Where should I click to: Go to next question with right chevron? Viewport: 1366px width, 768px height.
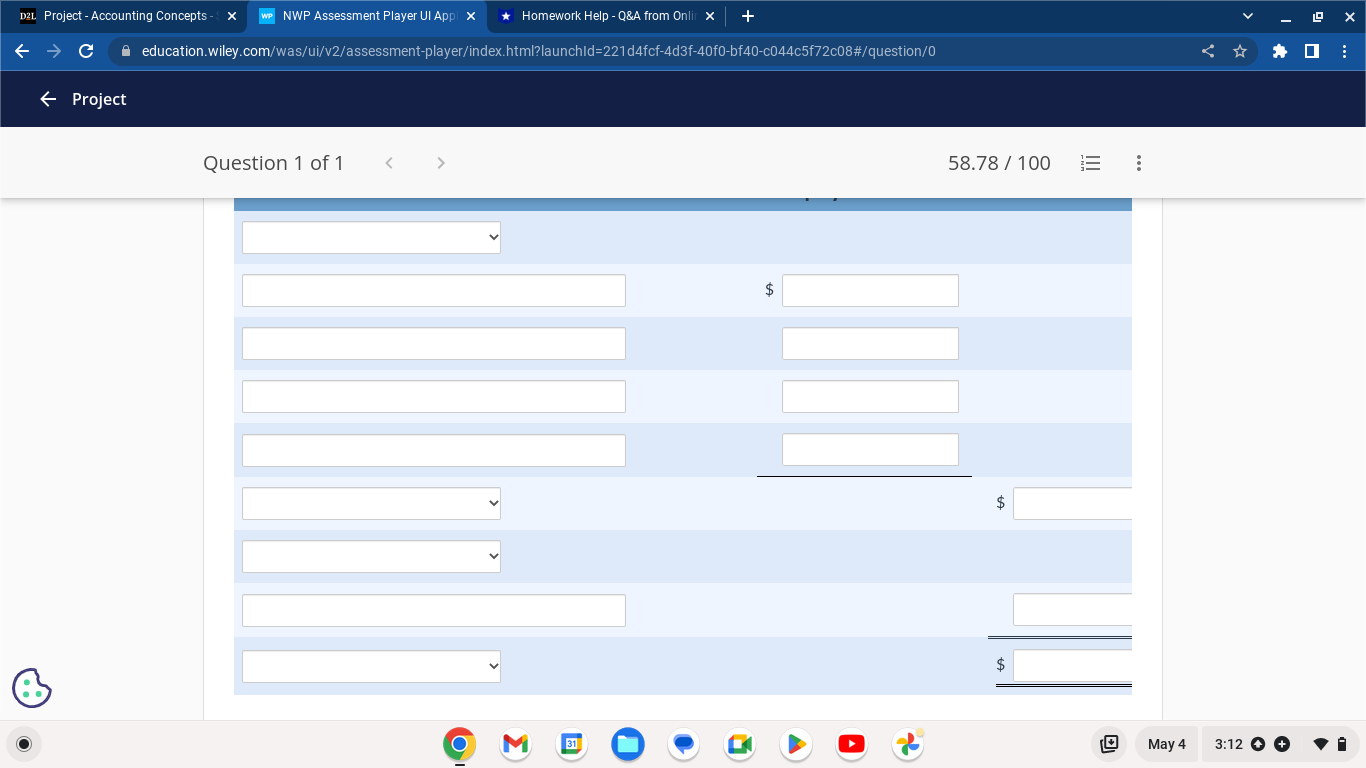point(440,163)
